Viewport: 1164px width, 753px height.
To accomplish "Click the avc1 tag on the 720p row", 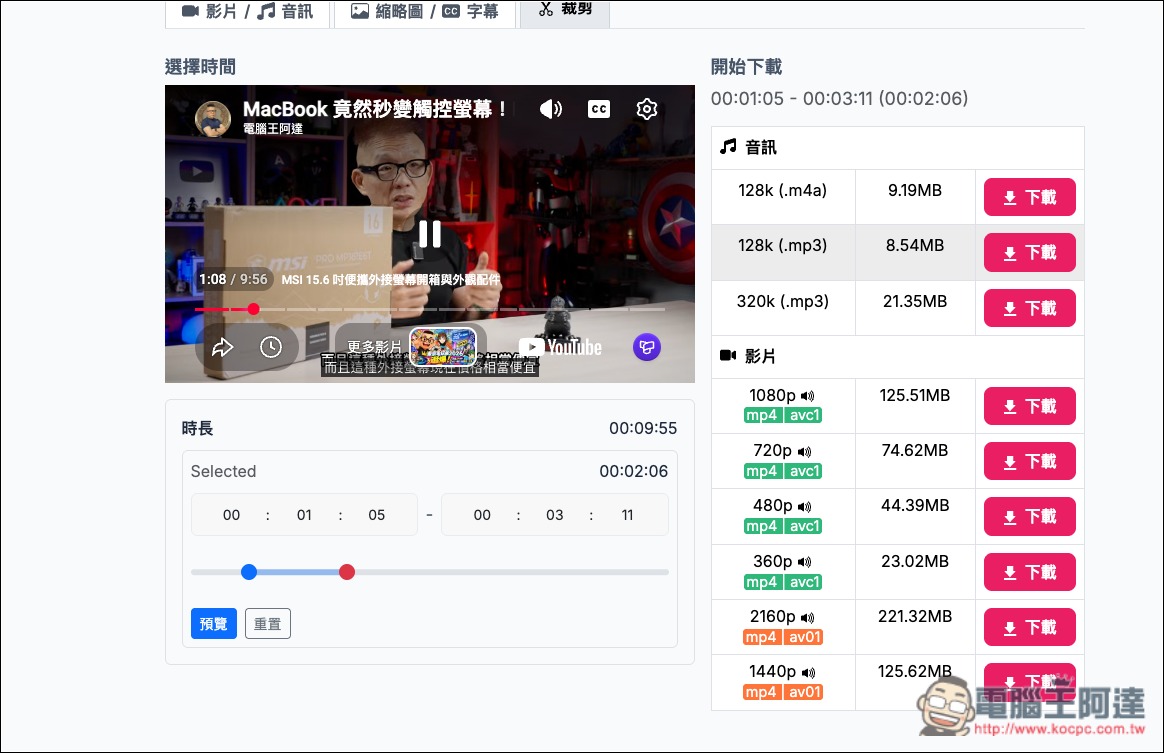I will pyautogui.click(x=804, y=471).
